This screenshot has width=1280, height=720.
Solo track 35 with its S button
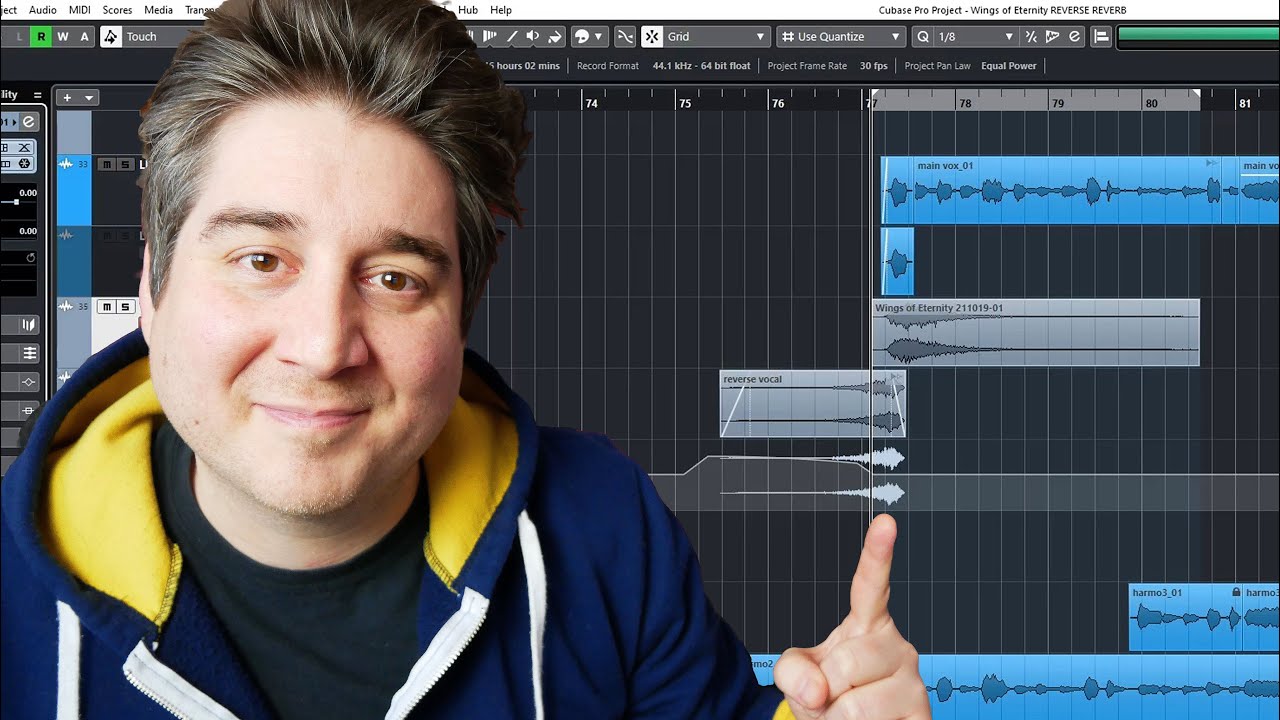124,307
